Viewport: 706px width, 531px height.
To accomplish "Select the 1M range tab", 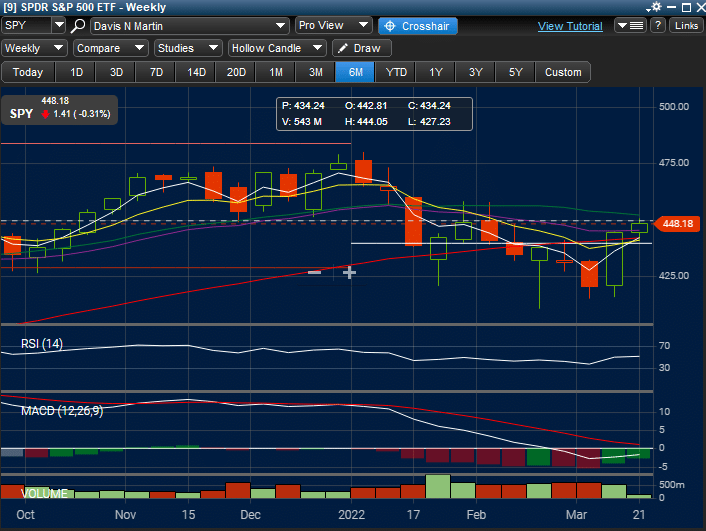I will (x=276, y=72).
